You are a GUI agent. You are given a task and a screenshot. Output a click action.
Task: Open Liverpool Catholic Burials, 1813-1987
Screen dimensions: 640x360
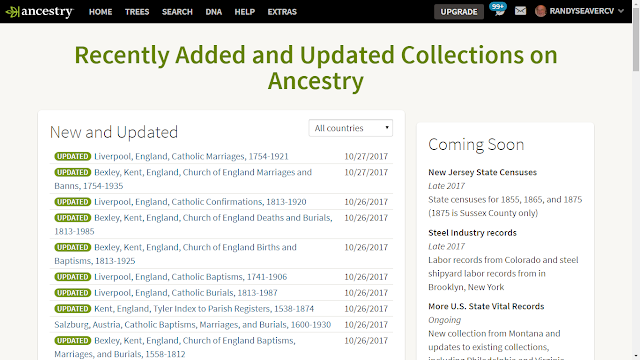click(x=186, y=293)
